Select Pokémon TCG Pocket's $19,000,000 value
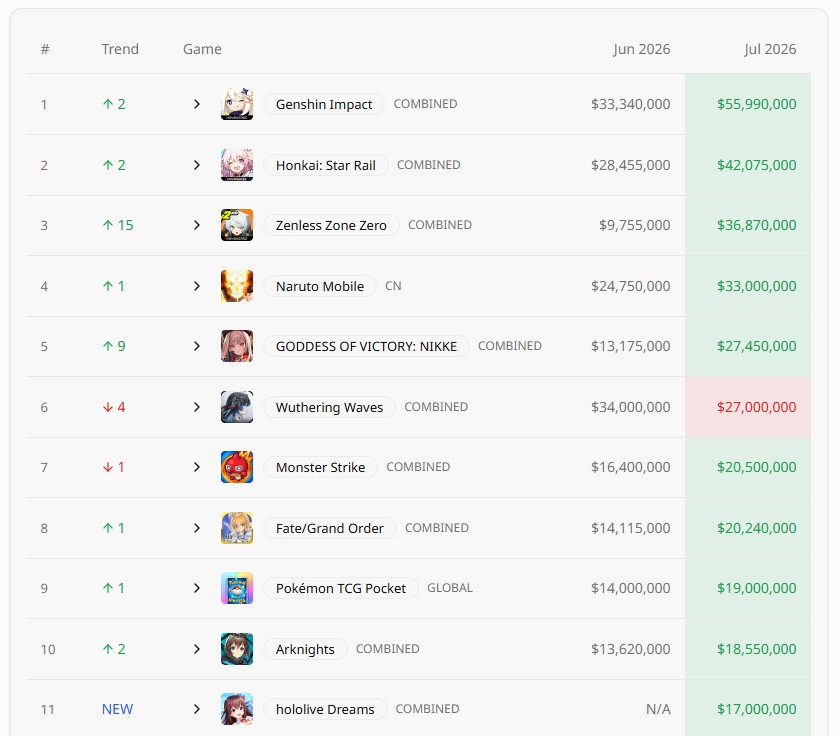This screenshot has width=840, height=736. (x=756, y=588)
